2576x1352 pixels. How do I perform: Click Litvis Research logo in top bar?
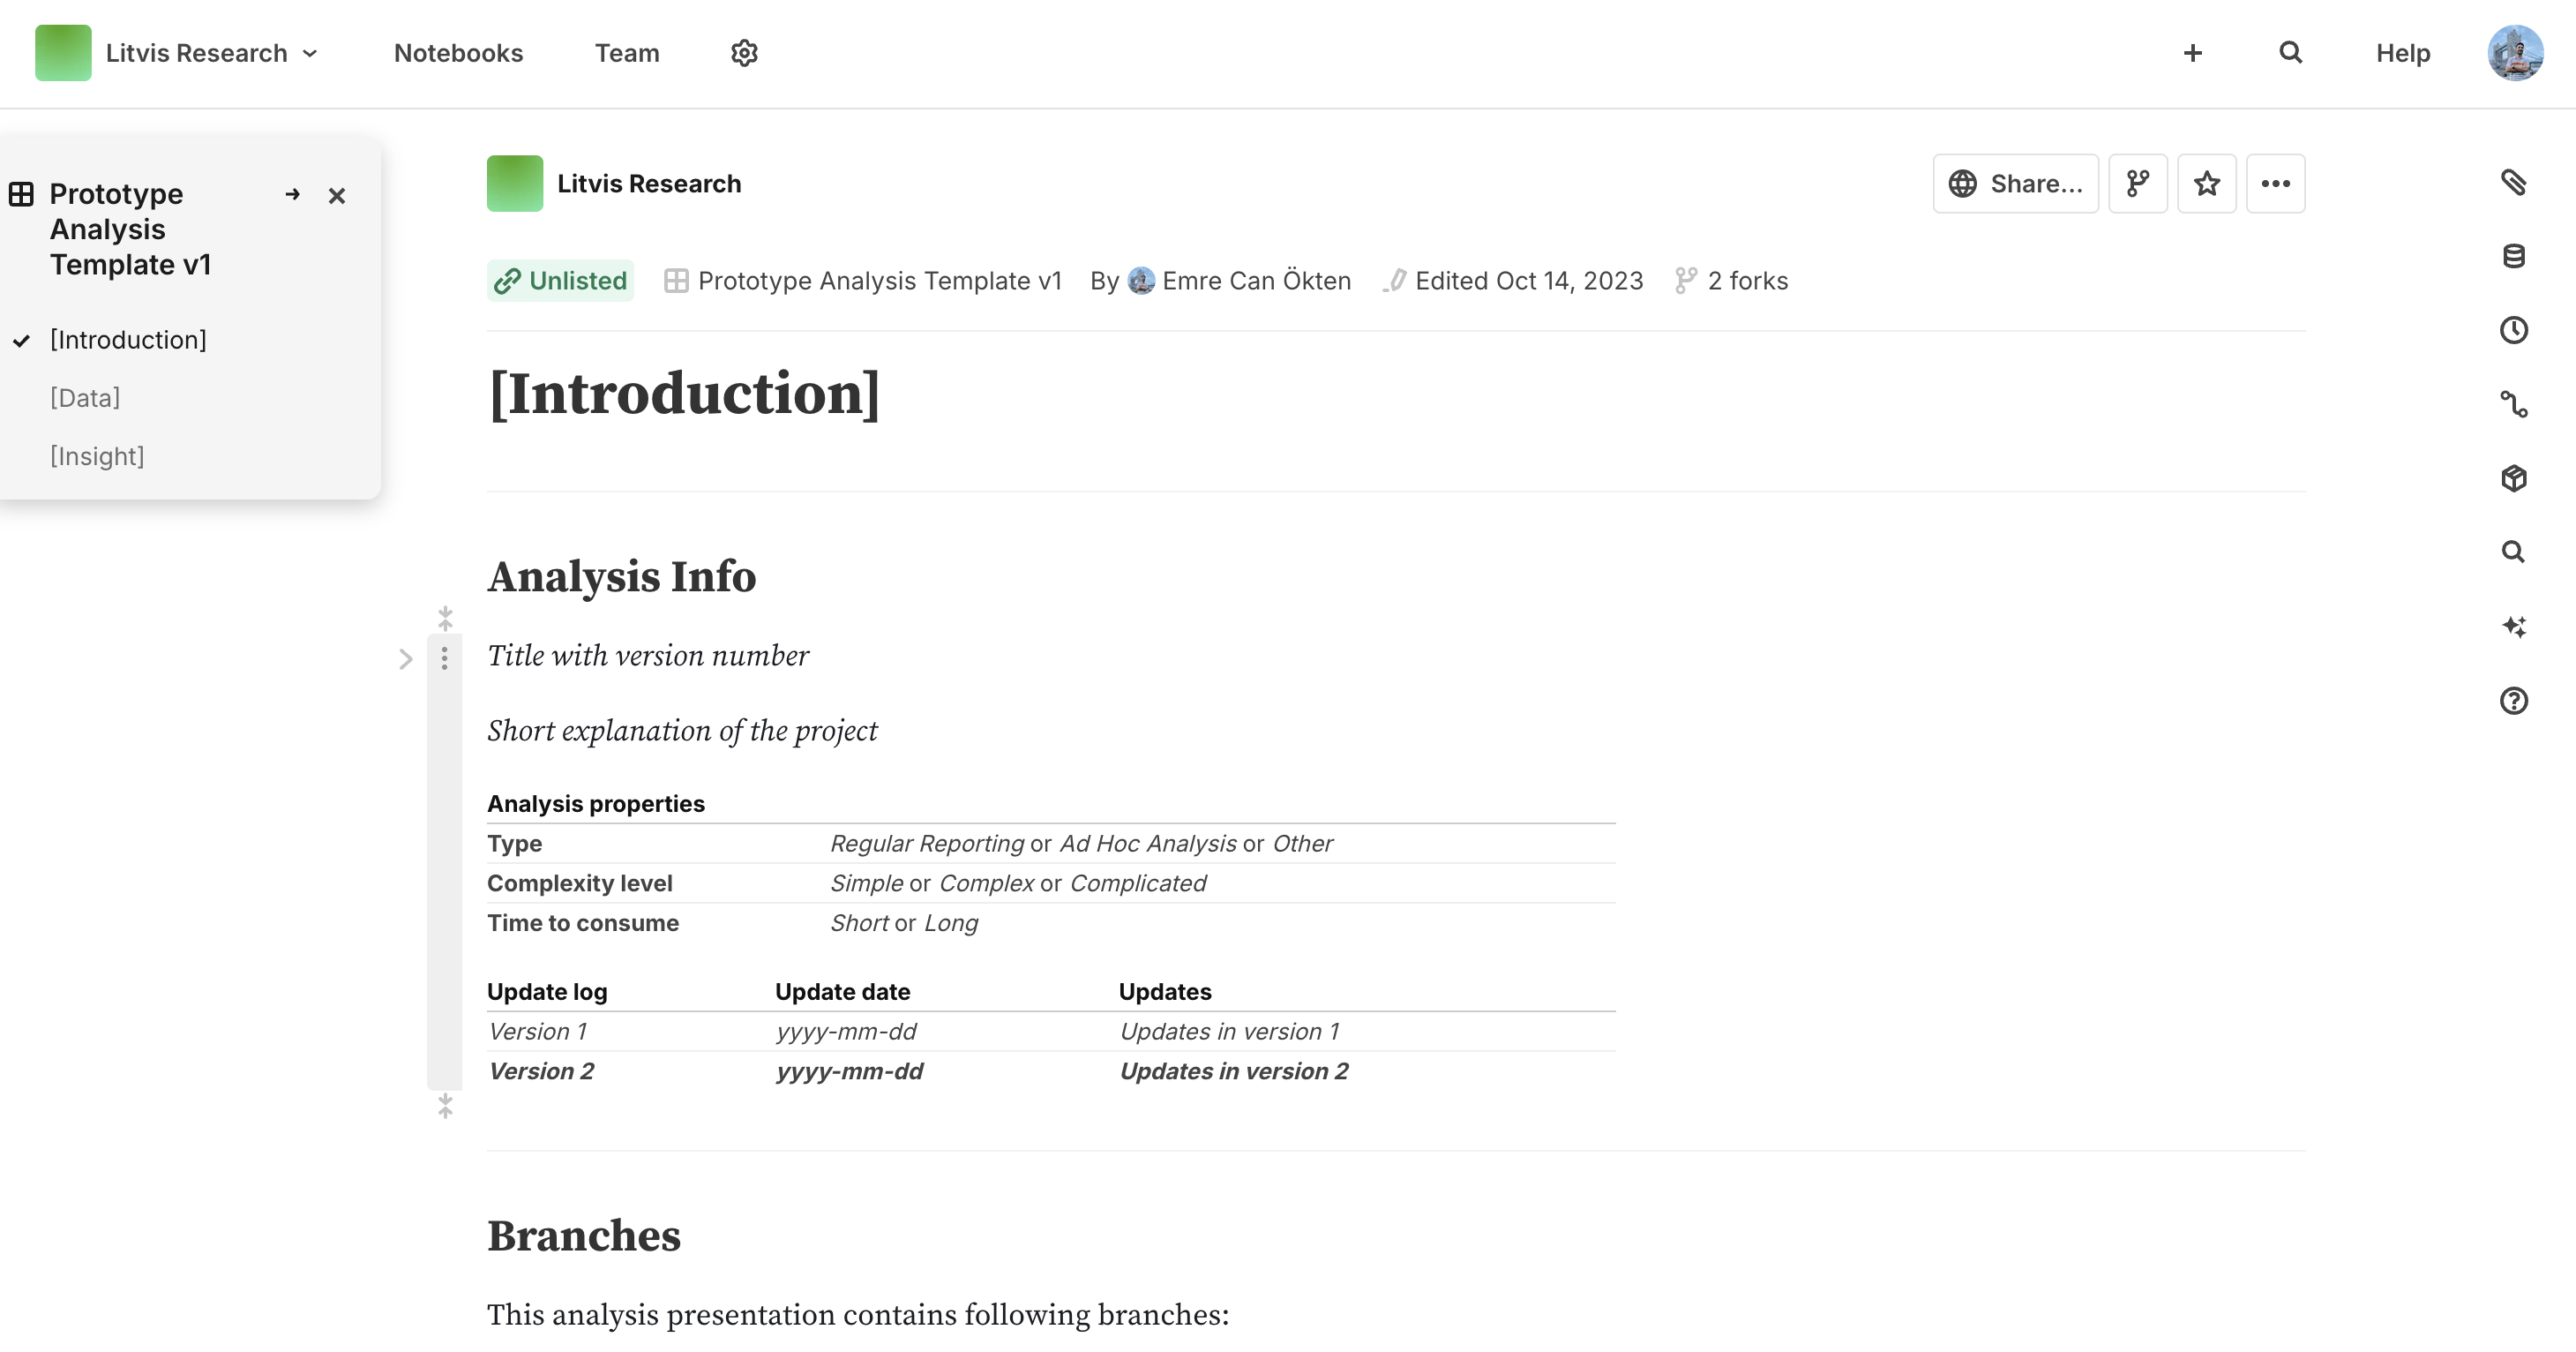point(63,53)
